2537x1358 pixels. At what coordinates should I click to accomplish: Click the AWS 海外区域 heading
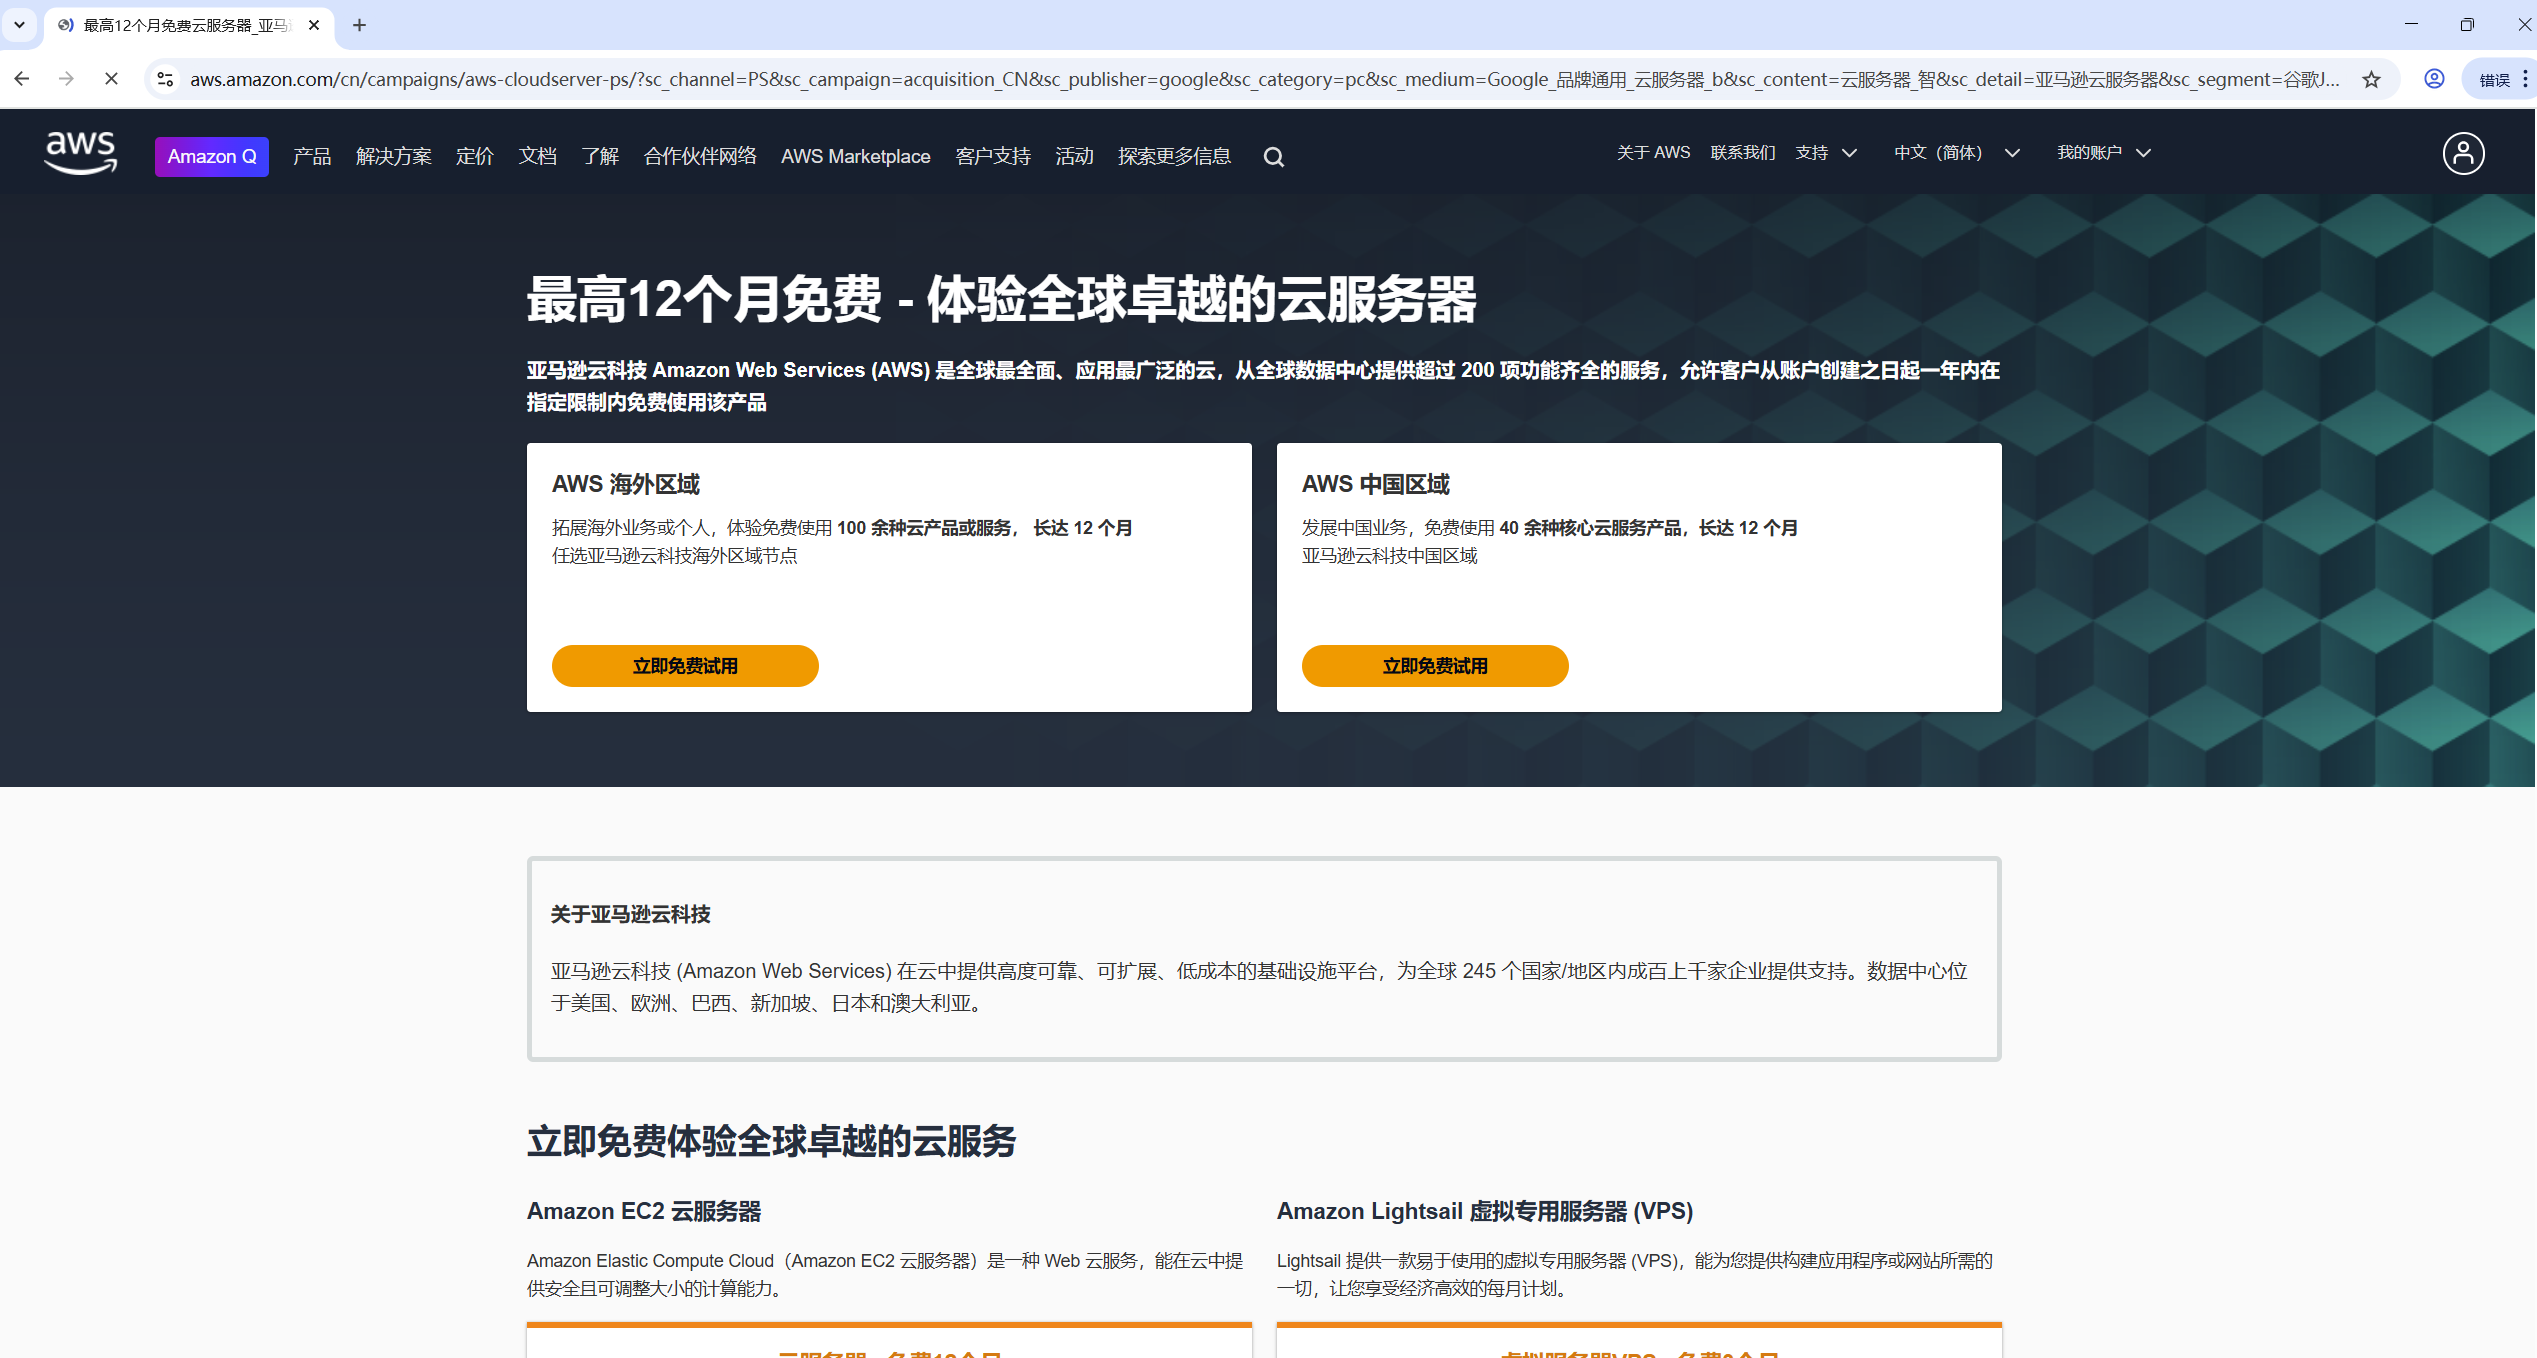tap(626, 485)
